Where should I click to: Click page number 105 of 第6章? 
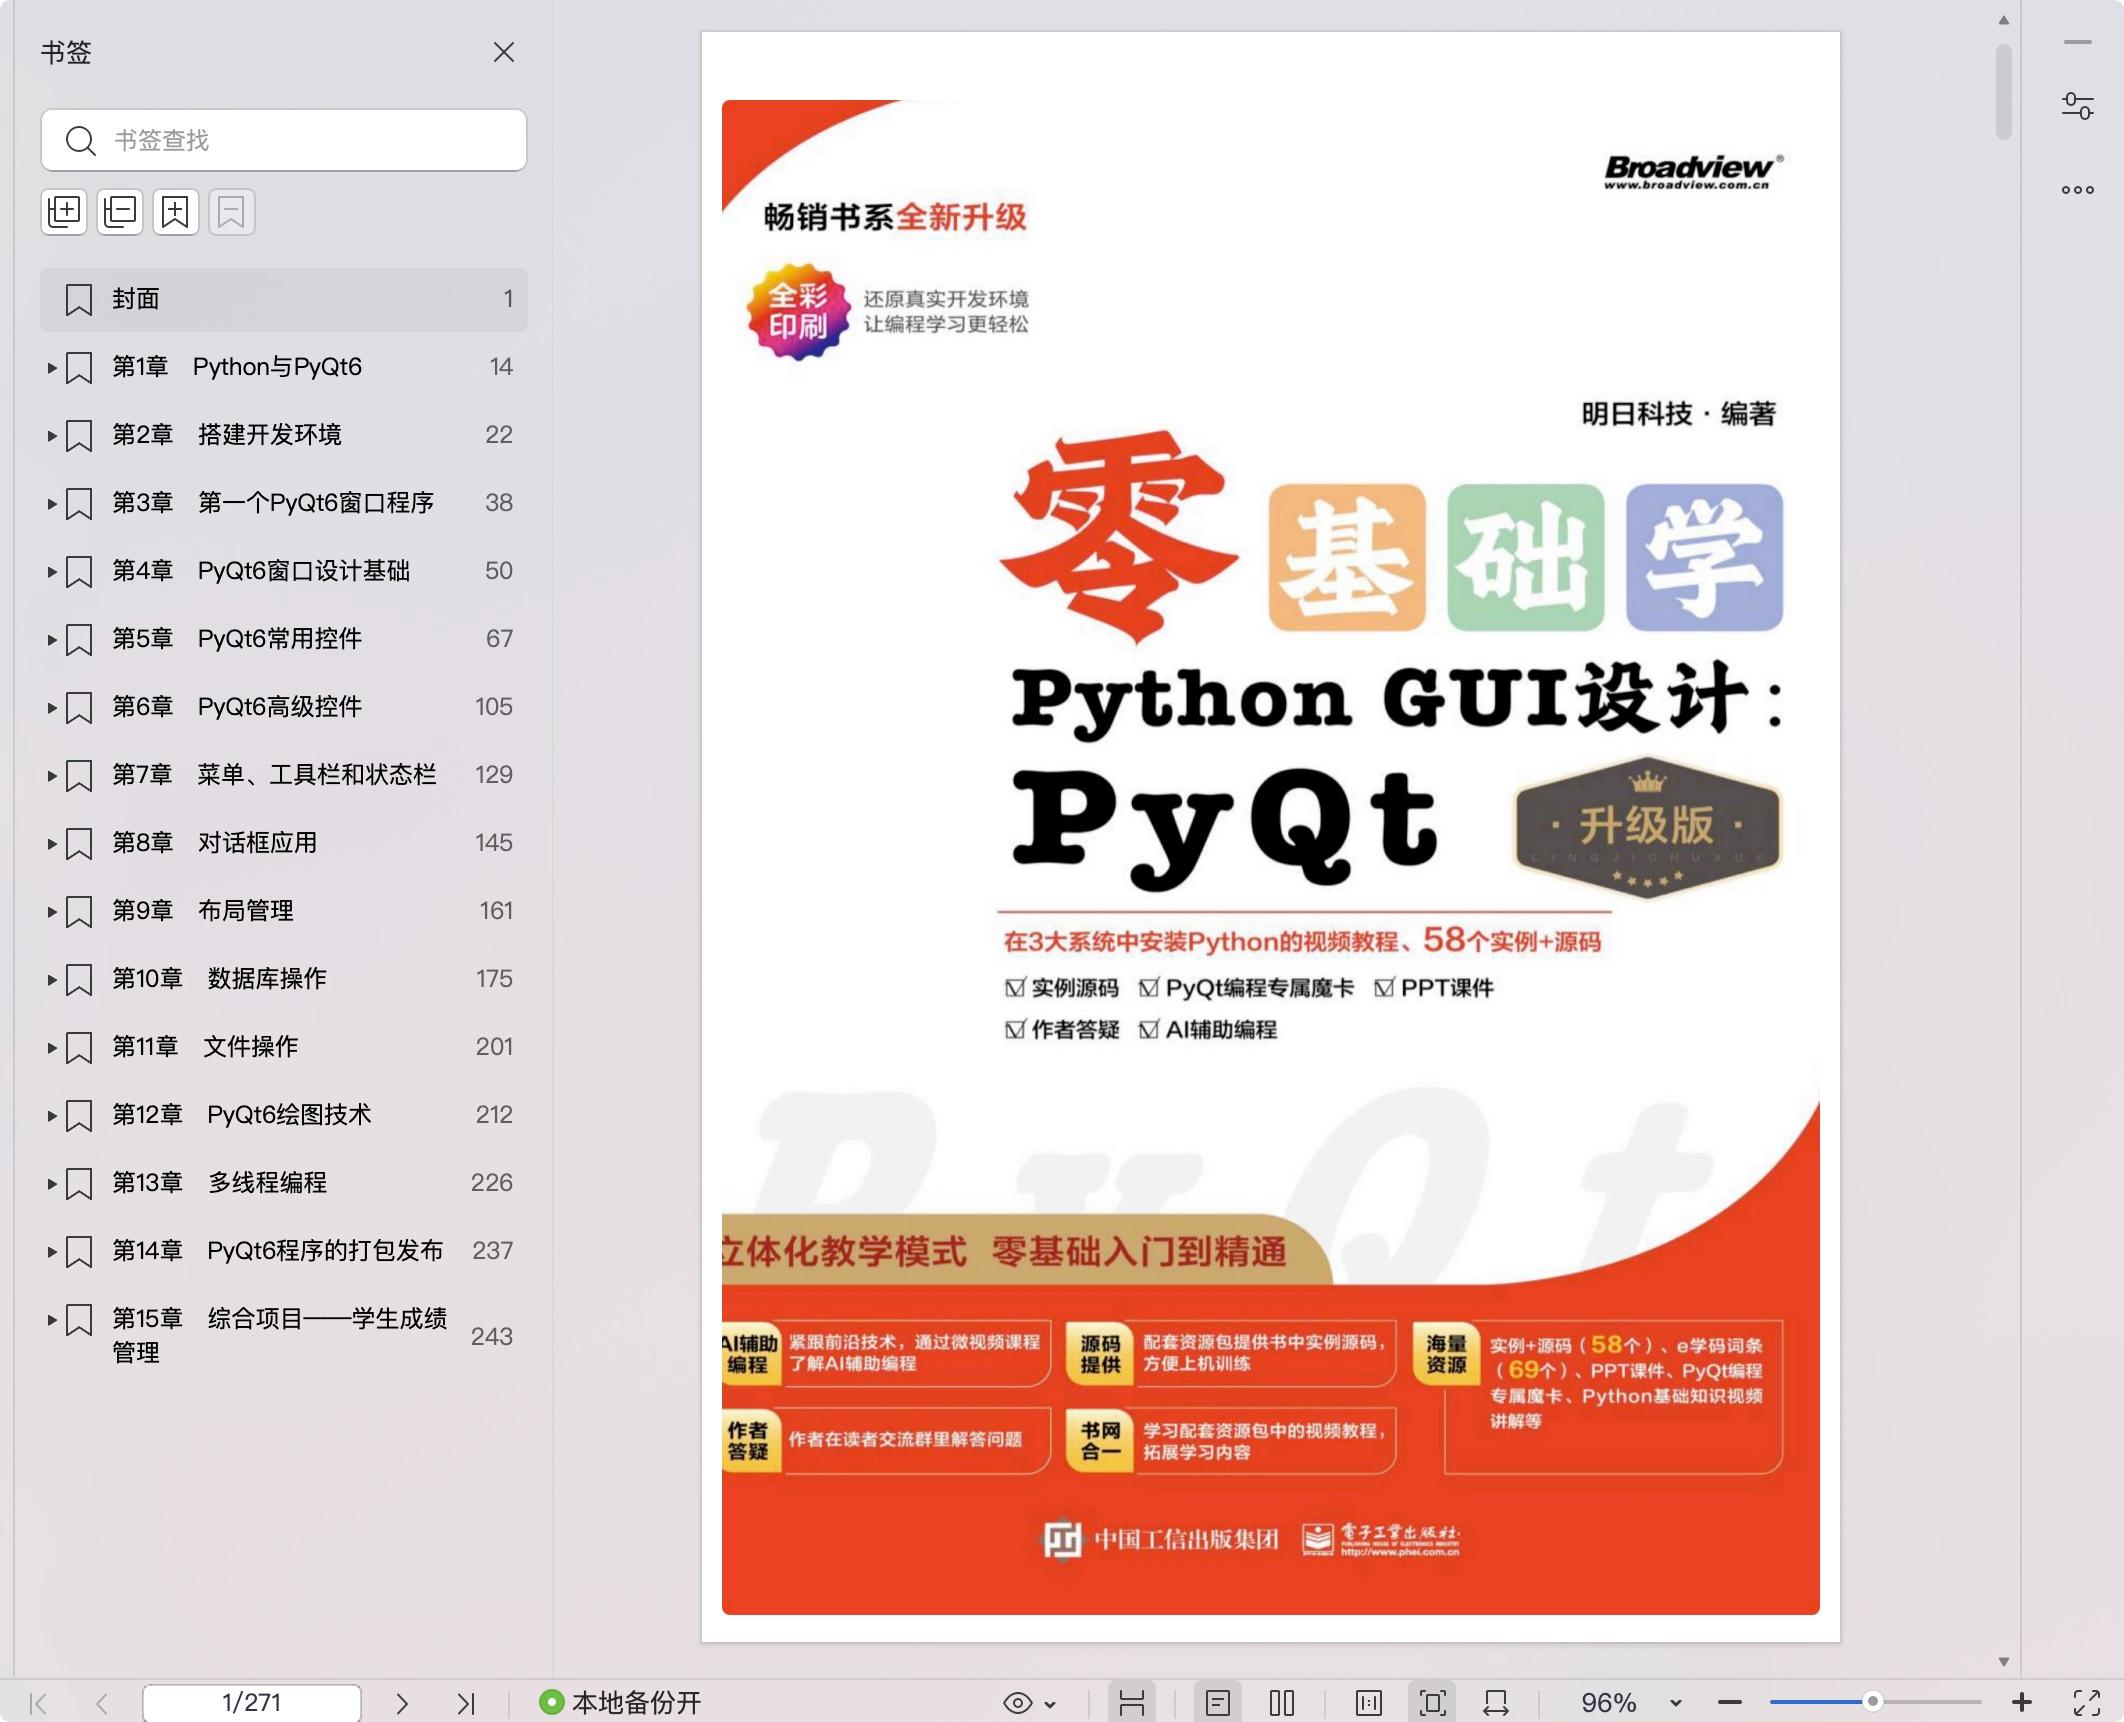(494, 707)
